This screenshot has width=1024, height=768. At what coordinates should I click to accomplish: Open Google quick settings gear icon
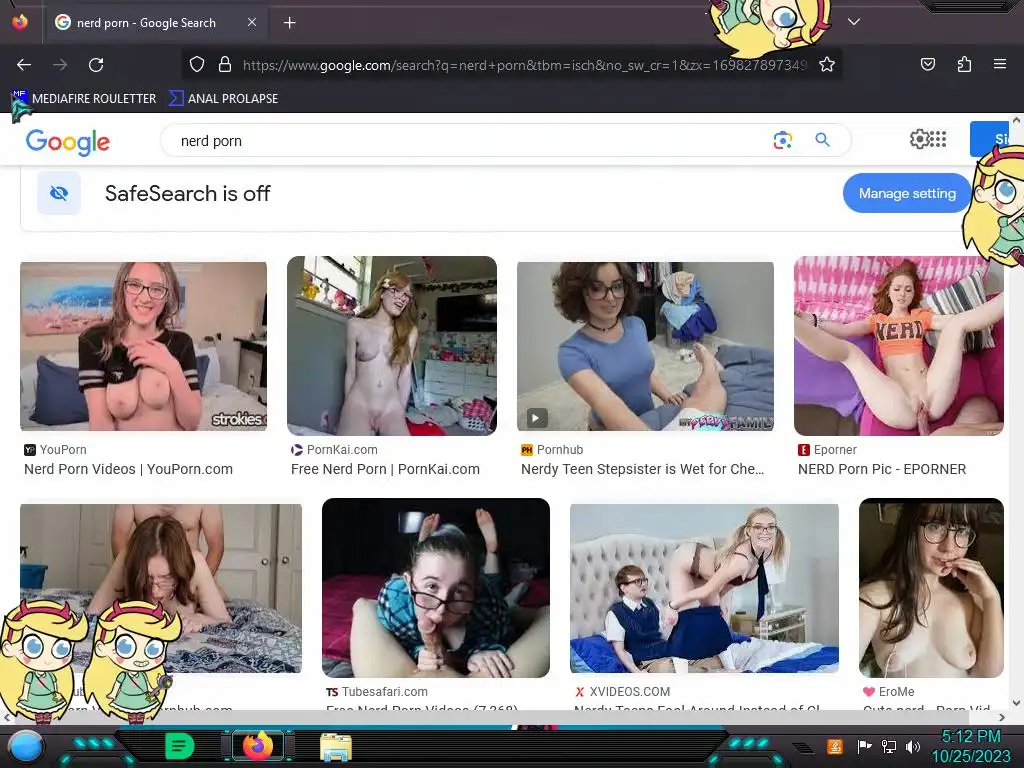(x=920, y=138)
